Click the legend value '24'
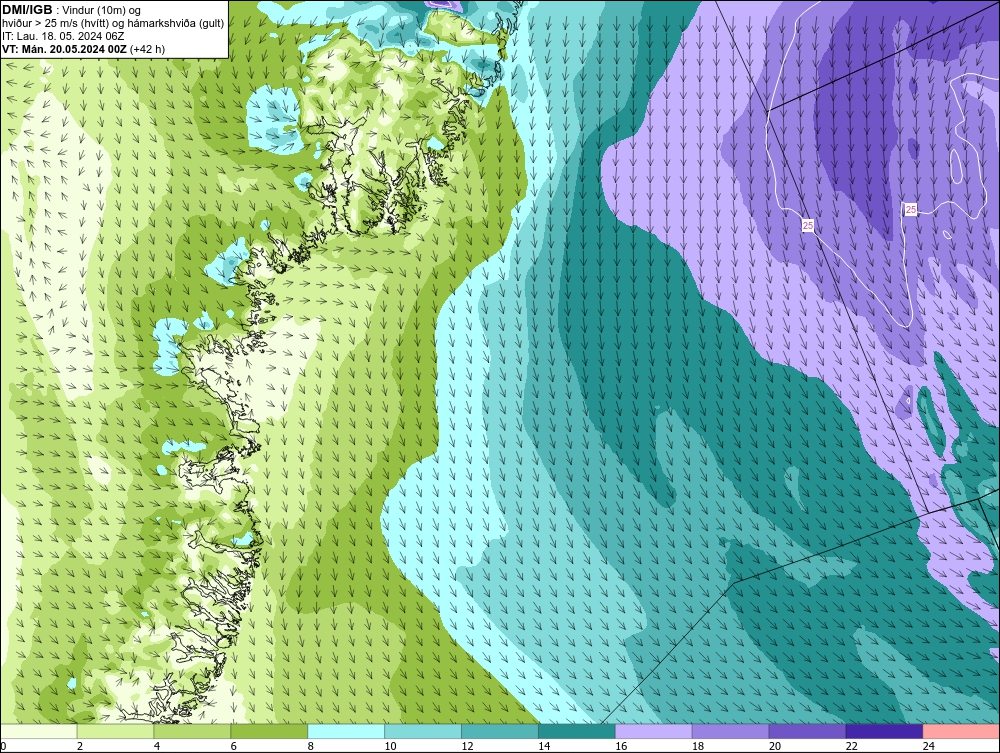This screenshot has height=753, width=1000. (929, 746)
